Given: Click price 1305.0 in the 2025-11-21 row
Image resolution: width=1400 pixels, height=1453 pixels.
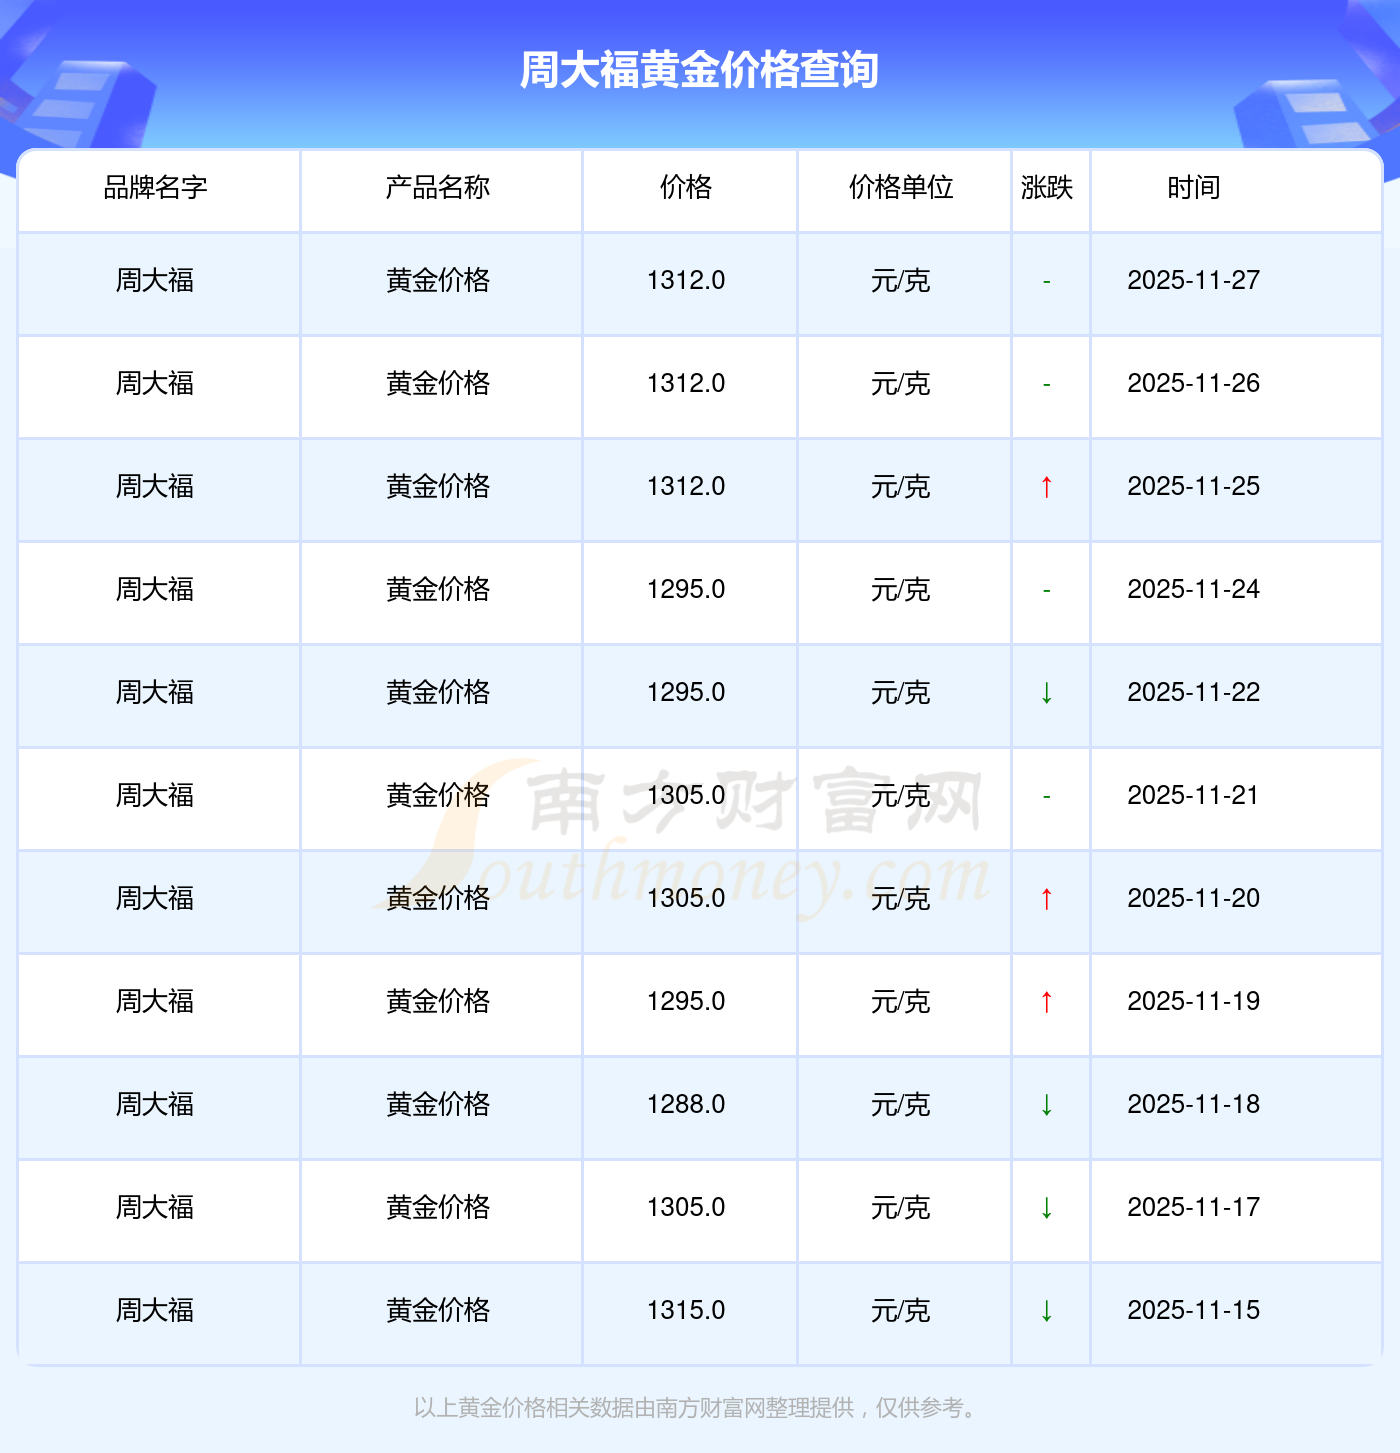Looking at the screenshot, I should (x=686, y=796).
